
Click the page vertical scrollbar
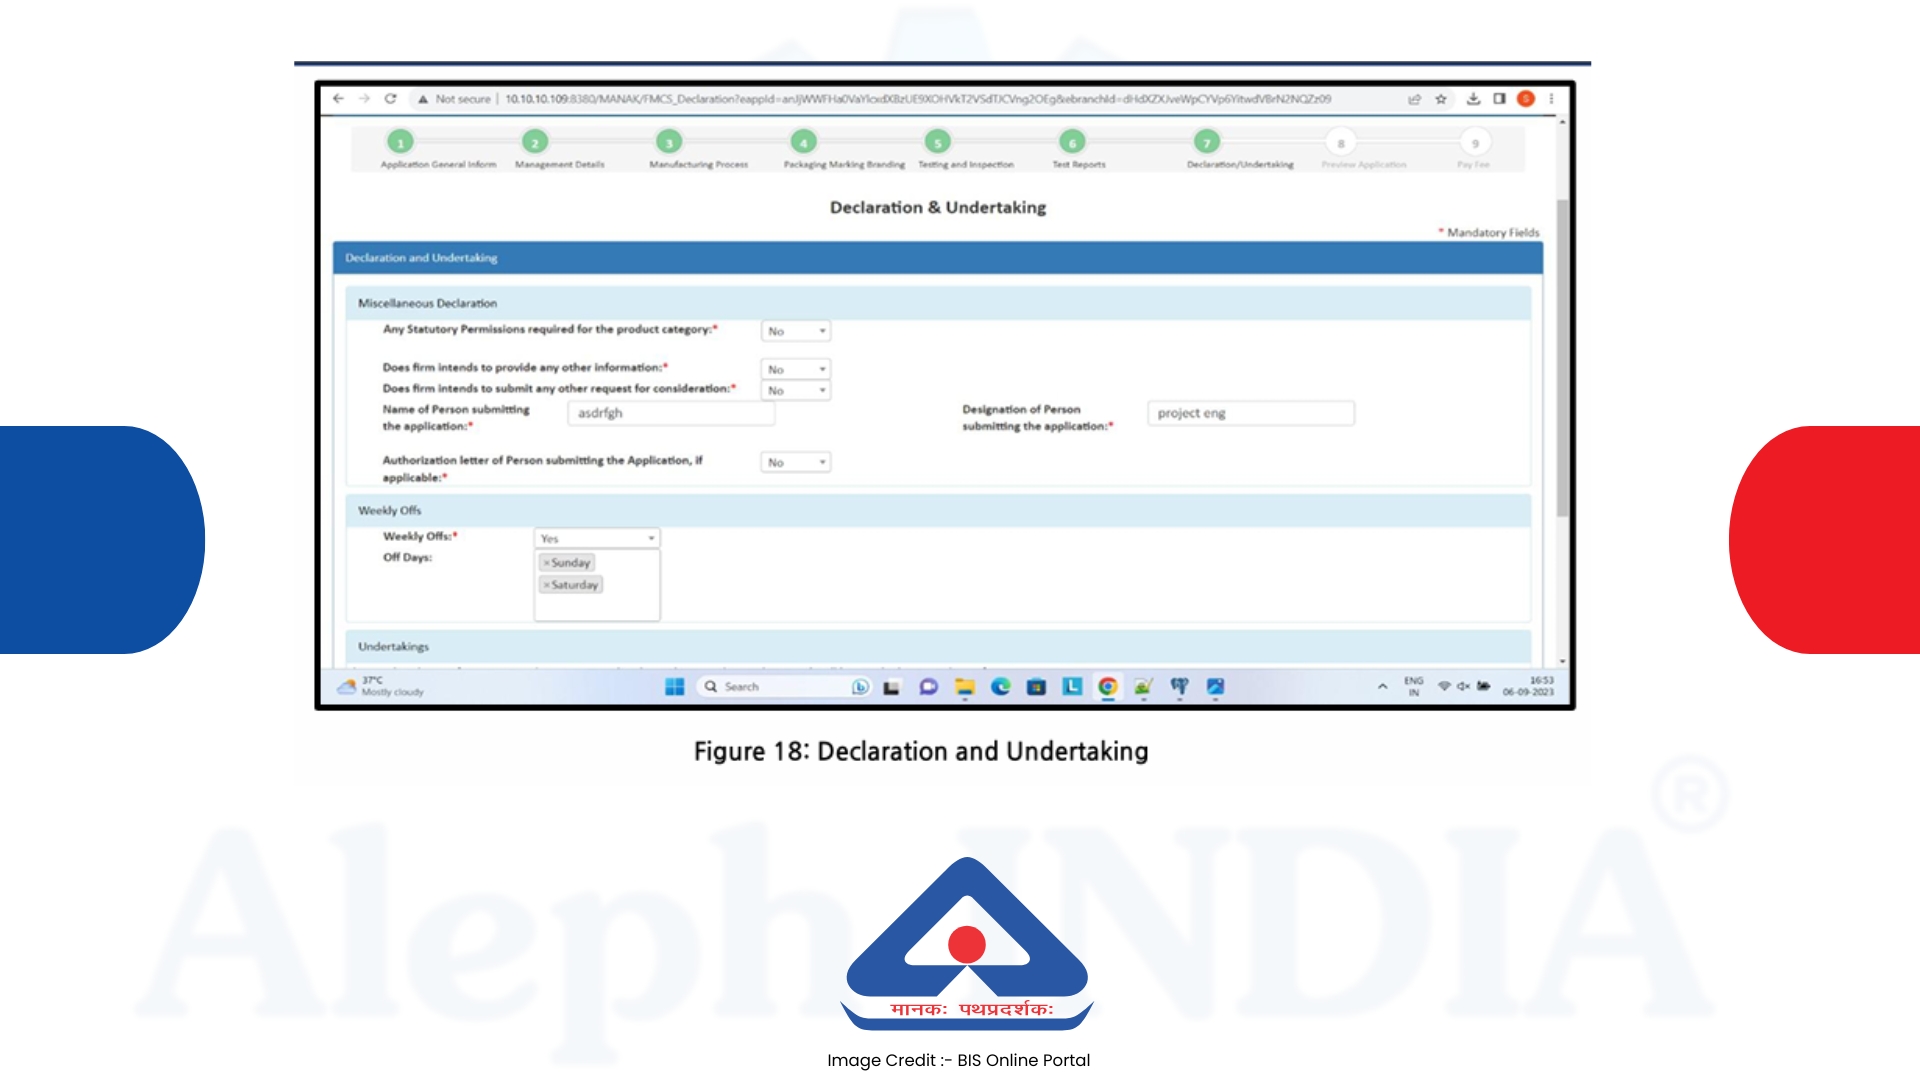pos(1562,358)
